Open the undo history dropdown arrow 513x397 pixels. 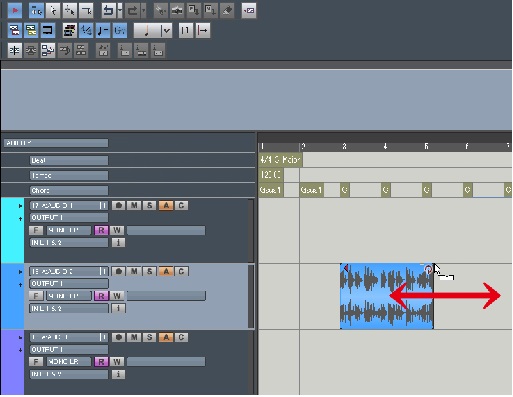pyautogui.click(x=120, y=11)
